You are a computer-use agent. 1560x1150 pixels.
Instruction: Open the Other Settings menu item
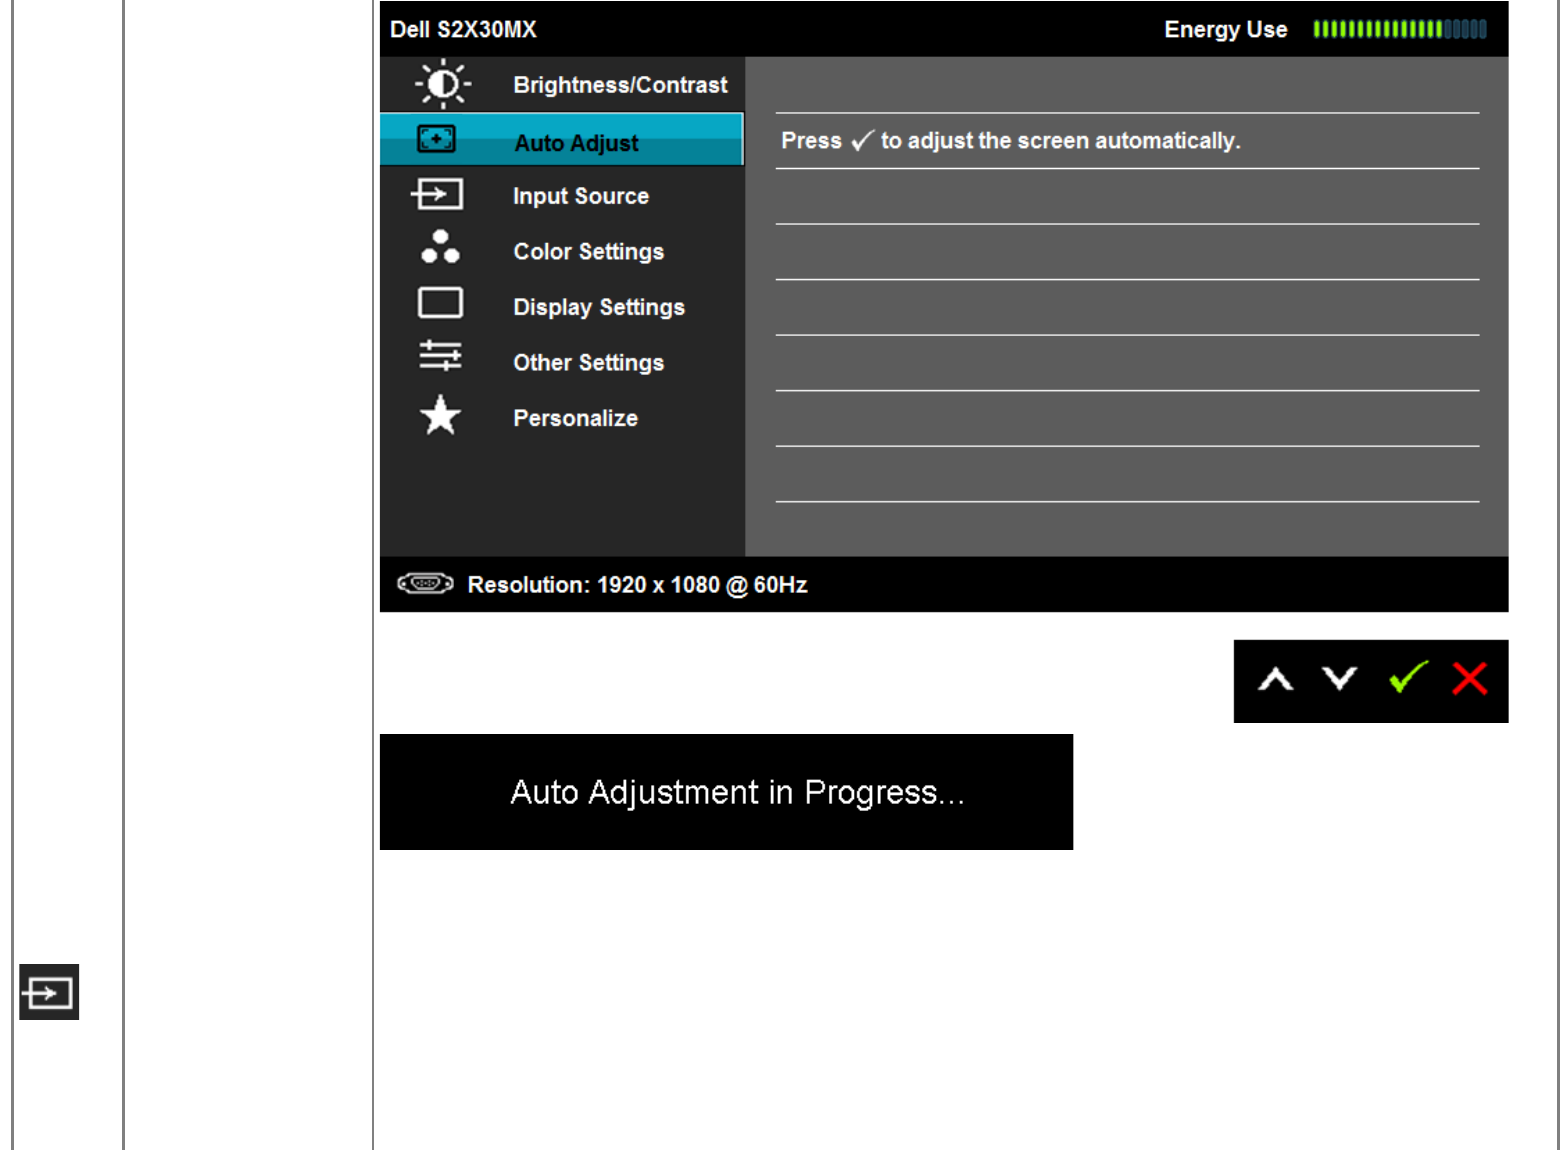(562, 361)
